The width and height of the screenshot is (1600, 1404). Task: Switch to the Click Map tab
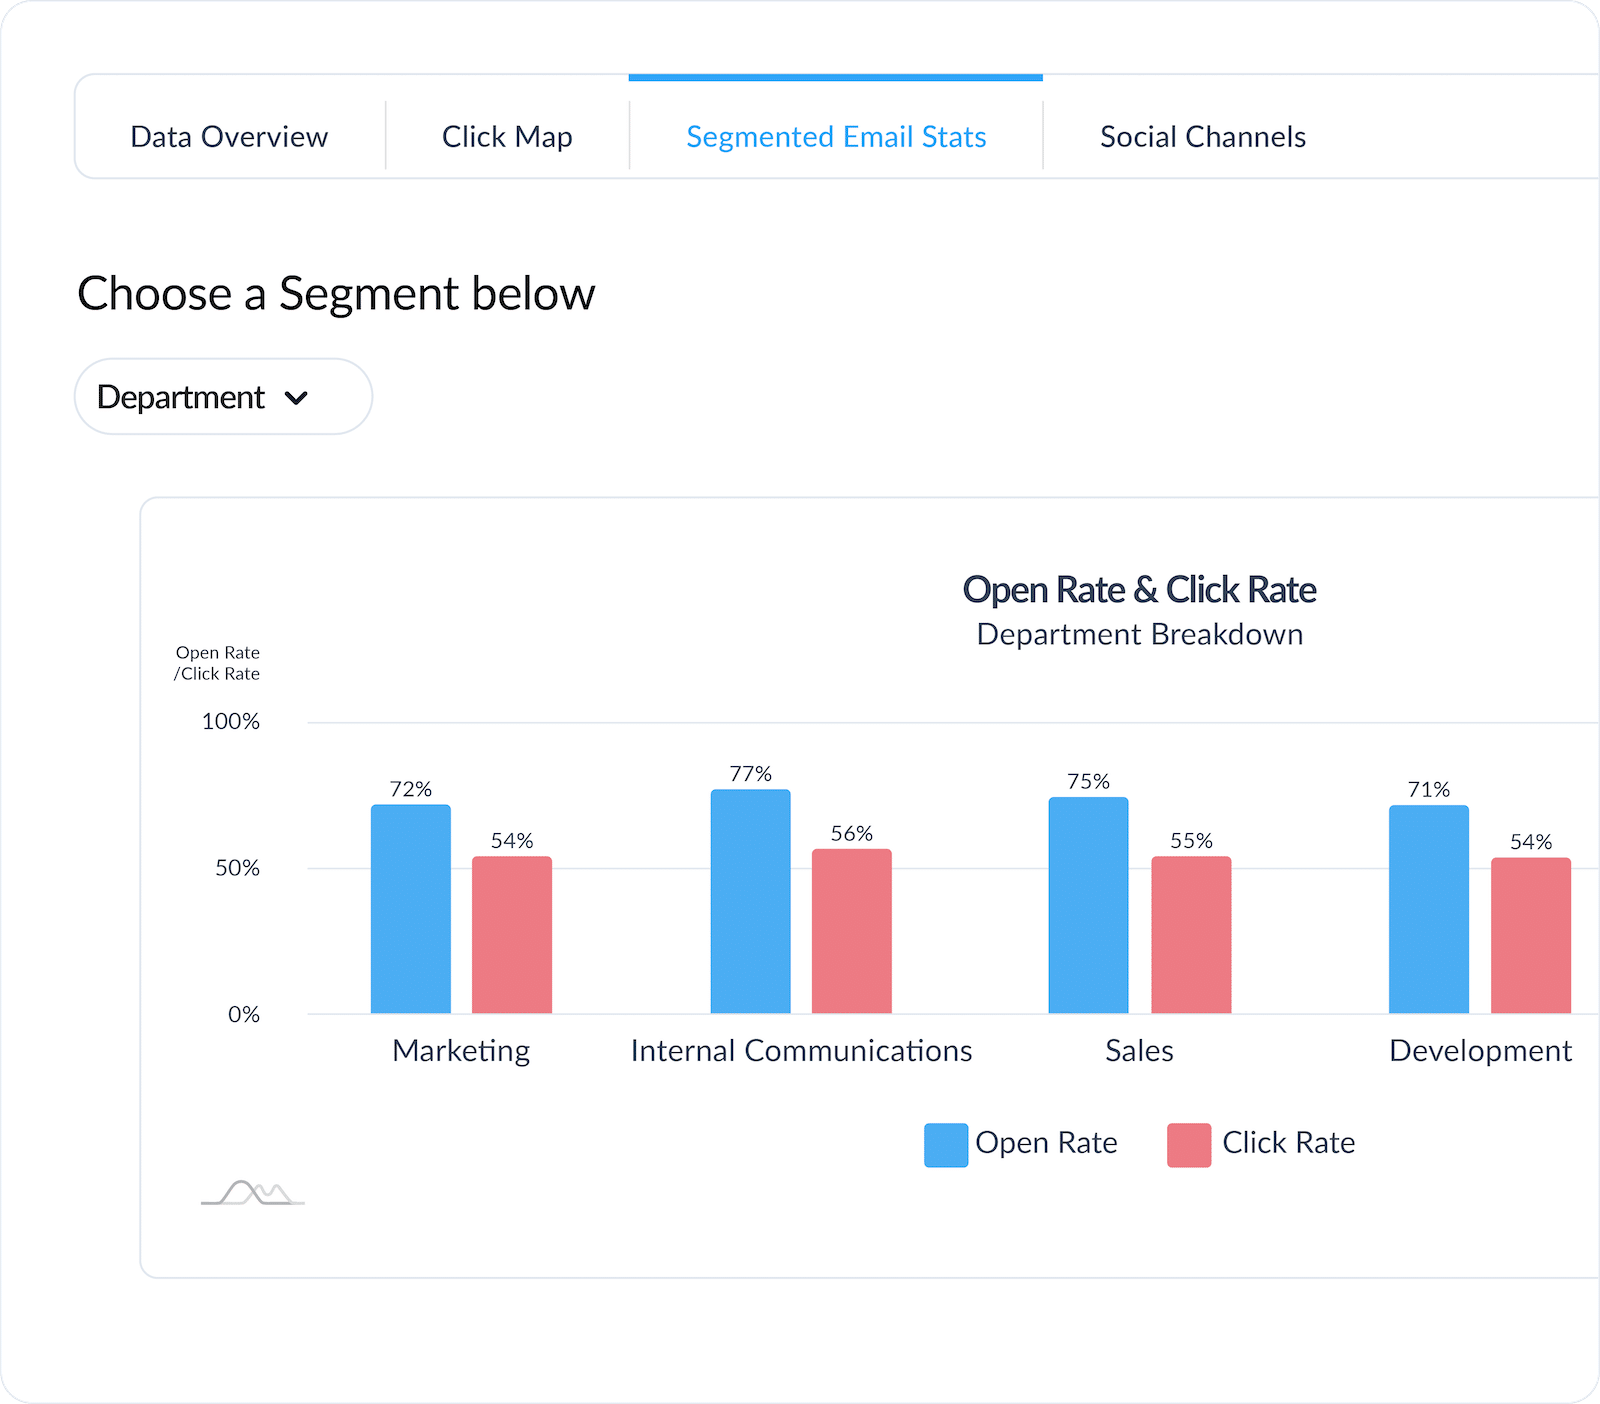click(506, 136)
